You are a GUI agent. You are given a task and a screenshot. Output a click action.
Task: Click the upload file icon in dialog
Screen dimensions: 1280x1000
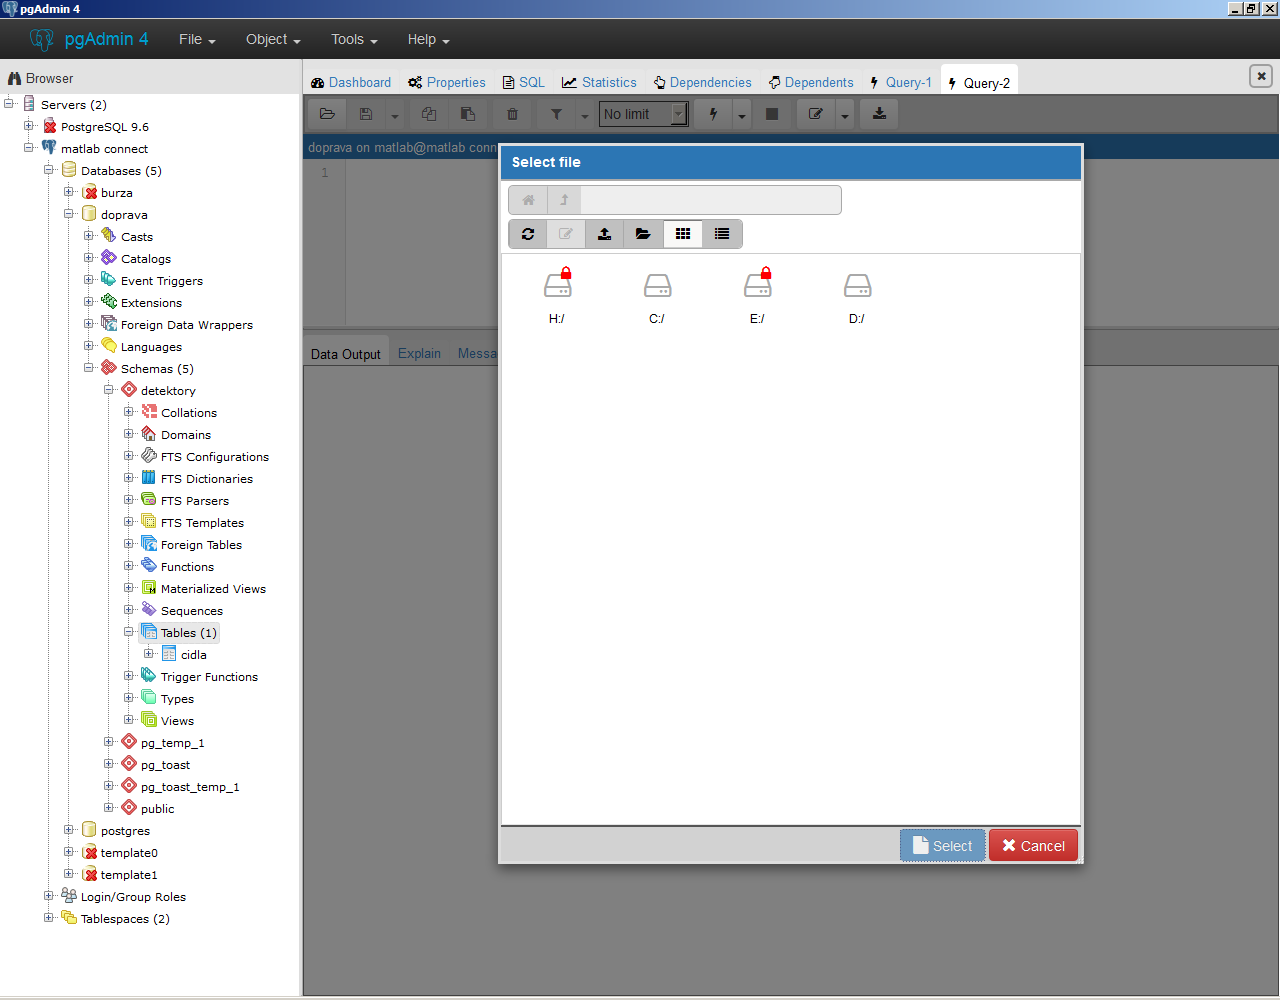[605, 234]
